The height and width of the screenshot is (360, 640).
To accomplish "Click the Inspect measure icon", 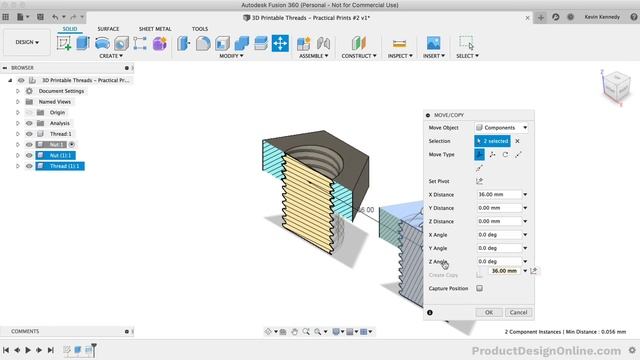I will [x=399, y=43].
